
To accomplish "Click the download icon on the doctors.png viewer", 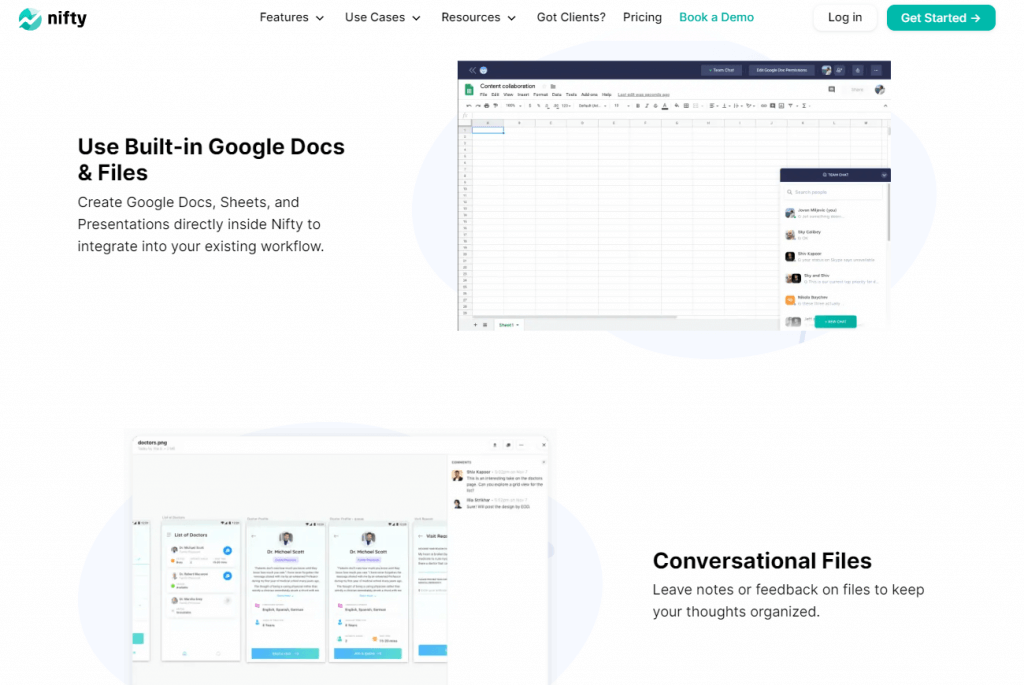I will (494, 445).
